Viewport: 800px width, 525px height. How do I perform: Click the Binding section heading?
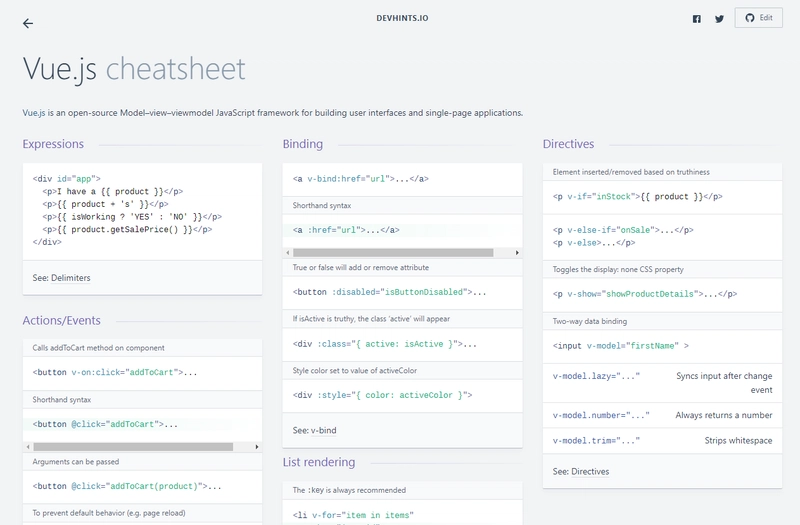point(303,144)
